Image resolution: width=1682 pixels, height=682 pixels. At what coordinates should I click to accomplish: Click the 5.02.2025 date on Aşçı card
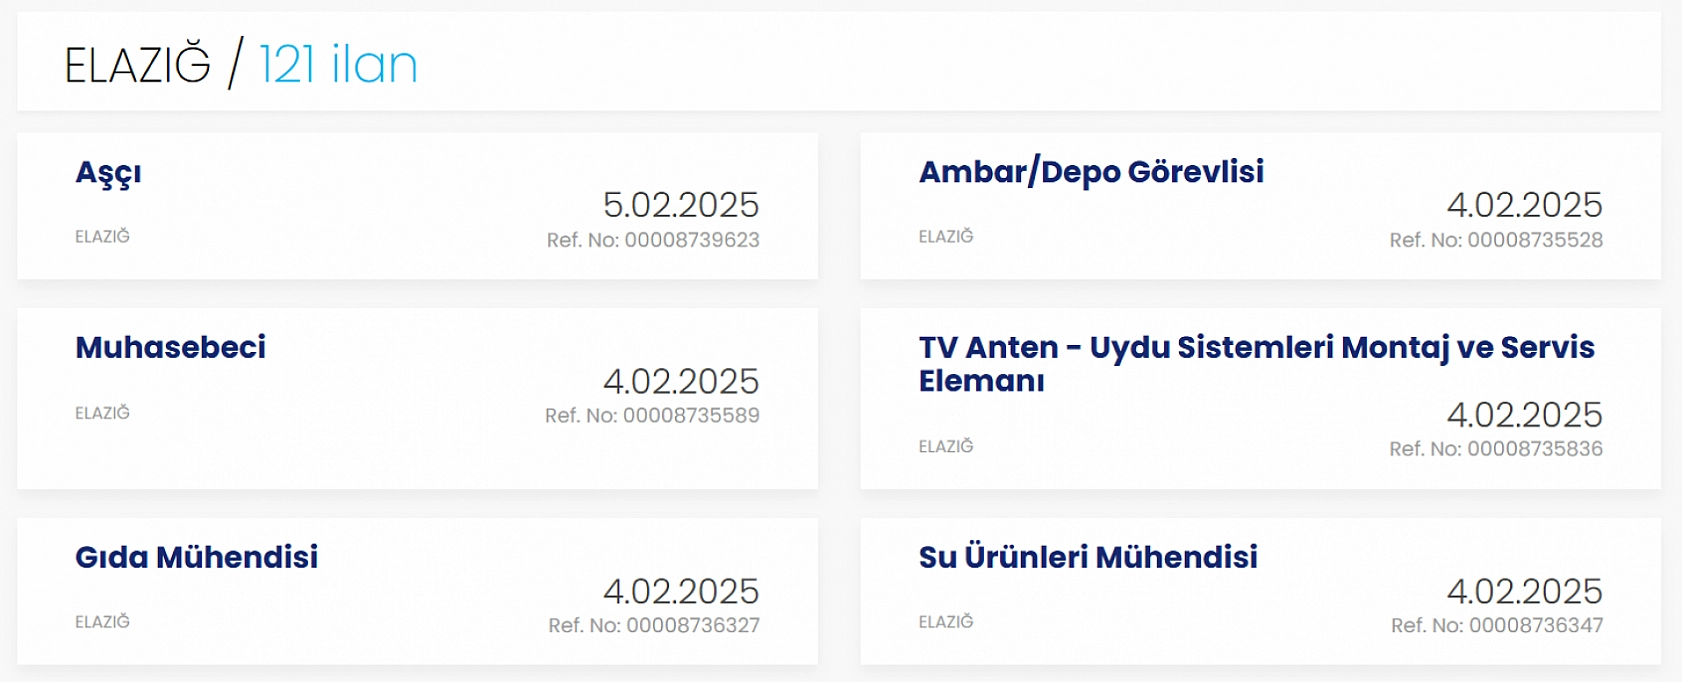click(x=681, y=205)
